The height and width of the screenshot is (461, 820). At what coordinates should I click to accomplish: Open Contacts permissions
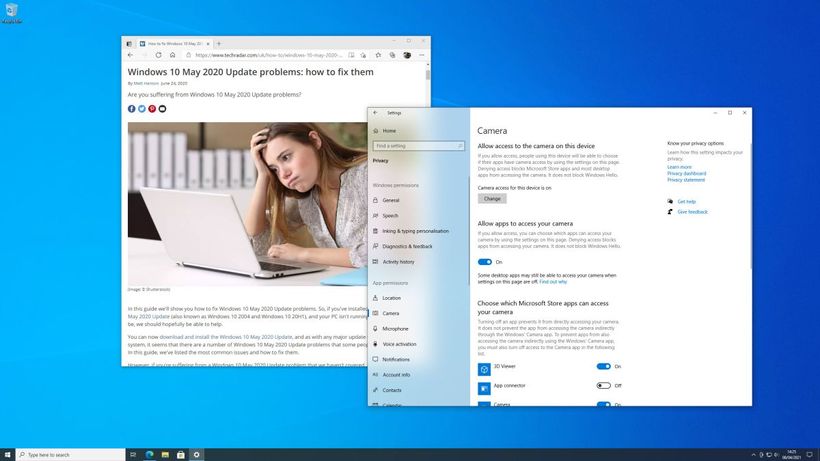point(392,390)
